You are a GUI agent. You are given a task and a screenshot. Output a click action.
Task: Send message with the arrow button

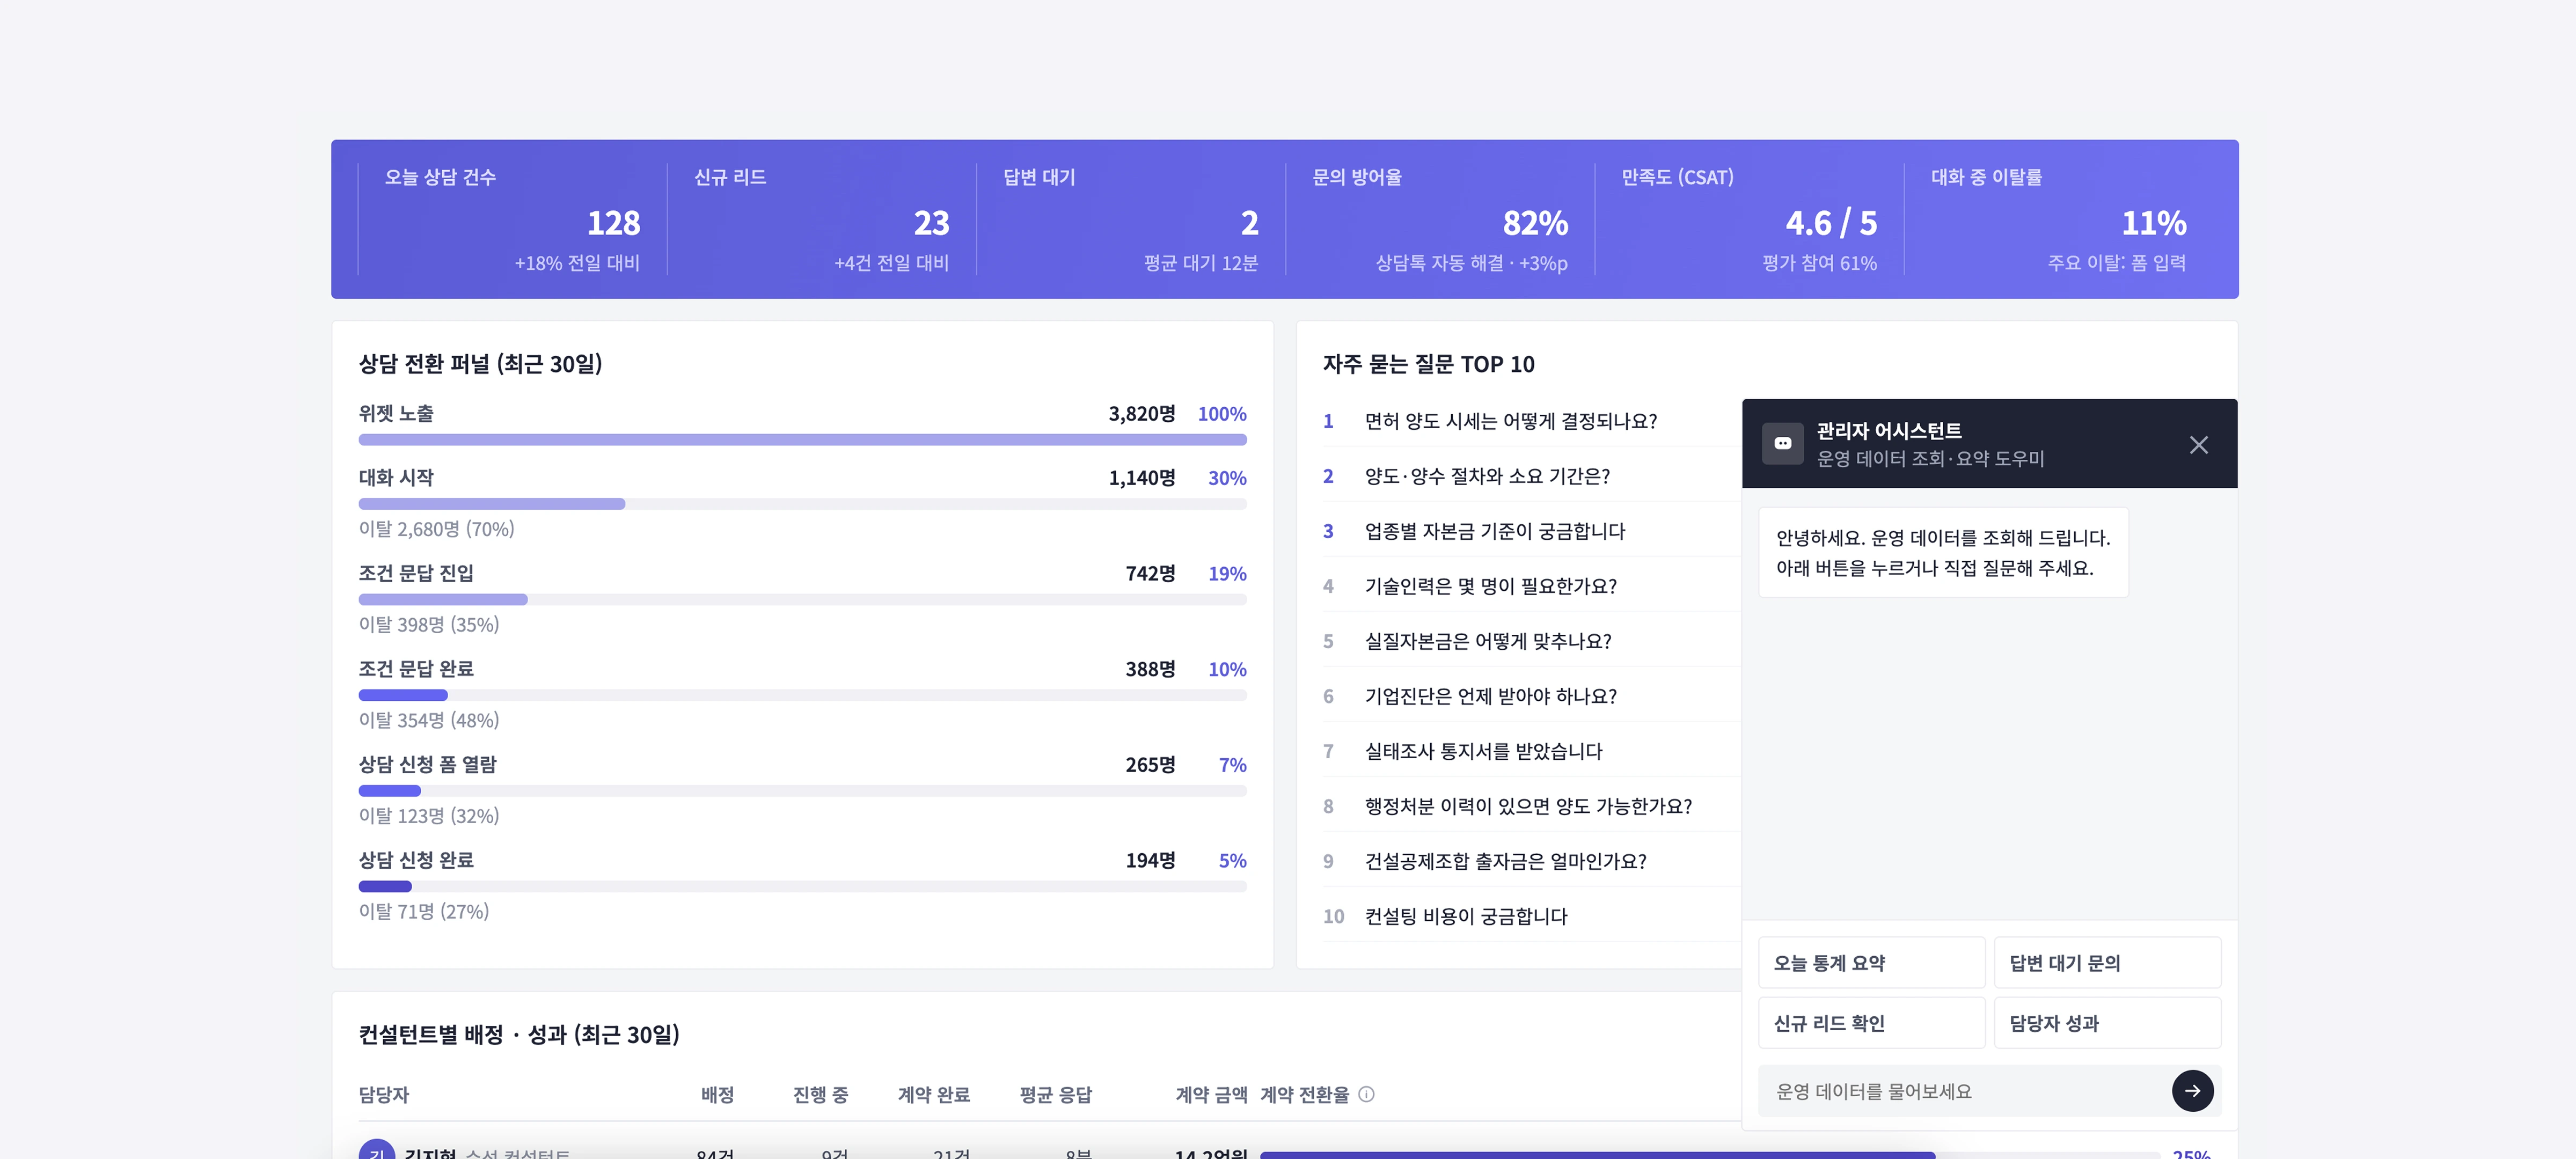pyautogui.click(x=2192, y=1090)
